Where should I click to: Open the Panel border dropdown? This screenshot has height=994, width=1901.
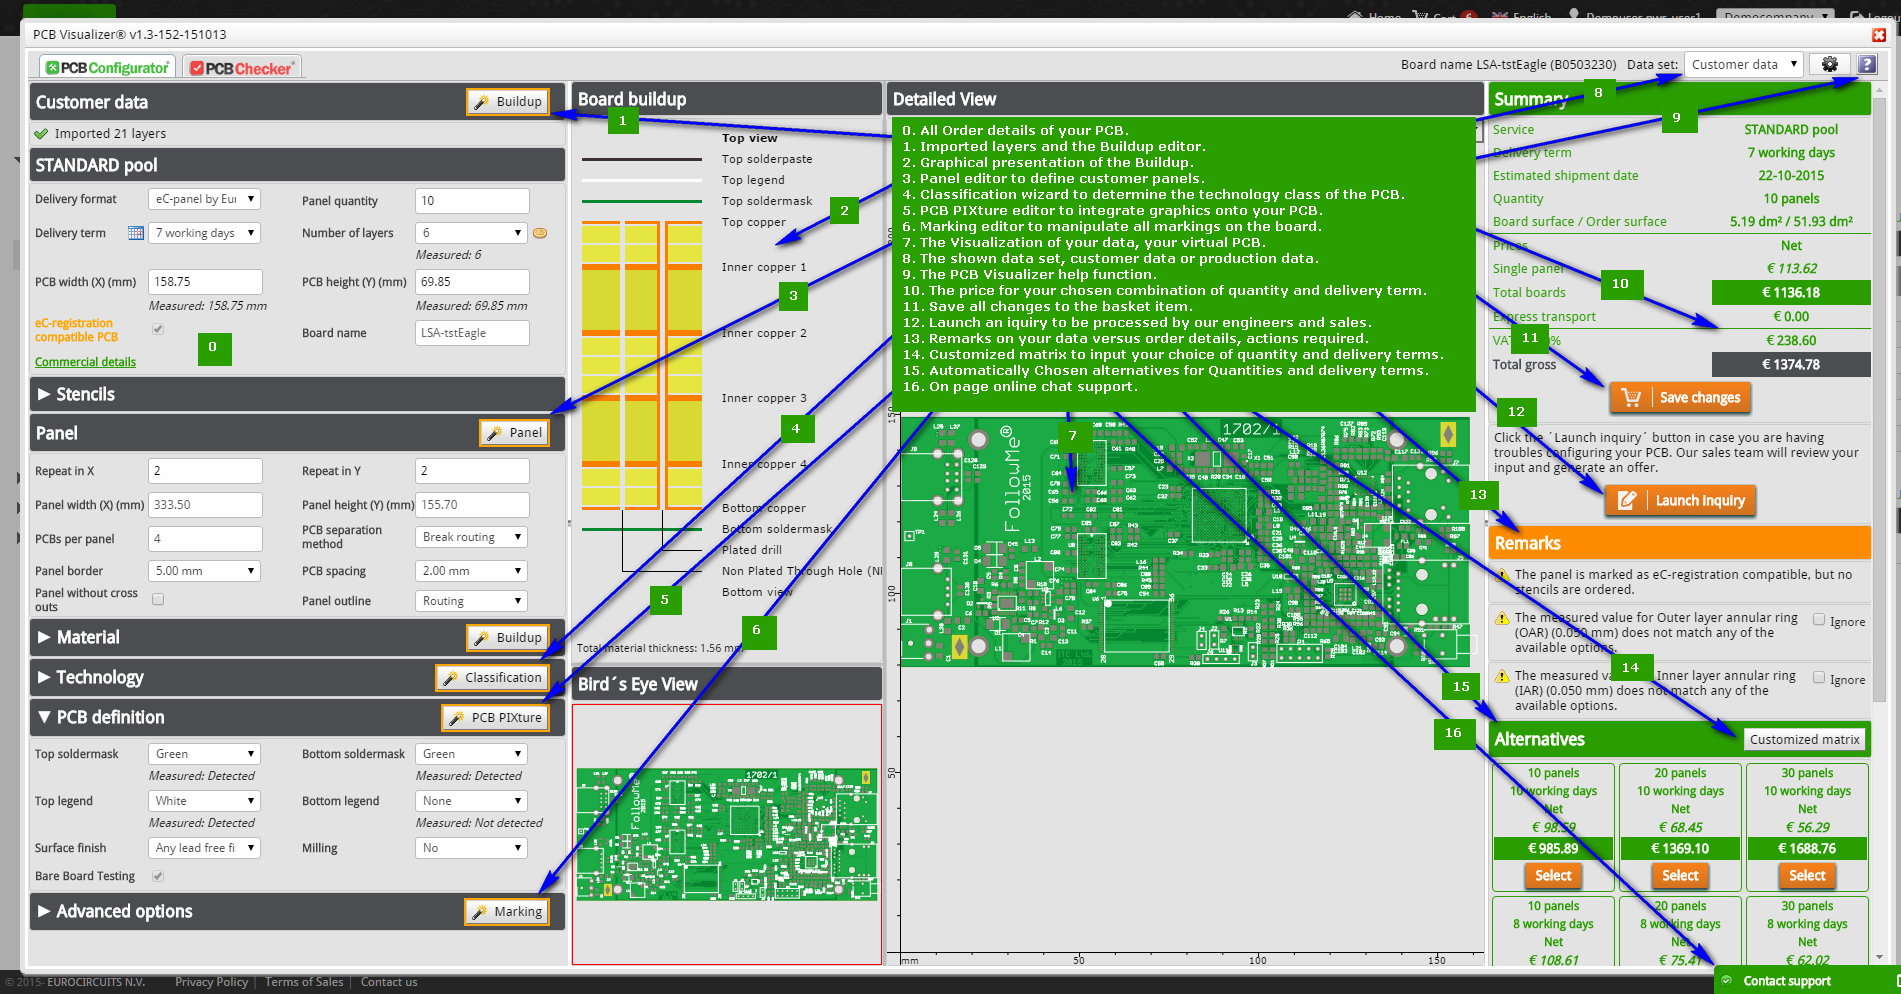[204, 570]
